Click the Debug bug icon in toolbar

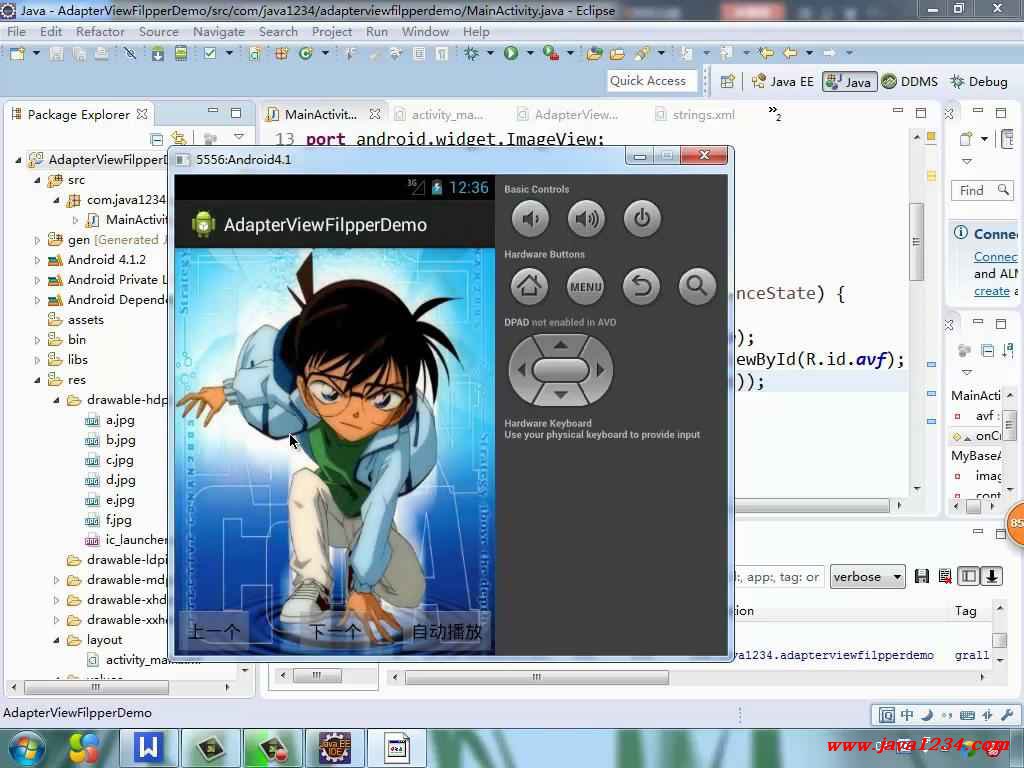(472, 53)
